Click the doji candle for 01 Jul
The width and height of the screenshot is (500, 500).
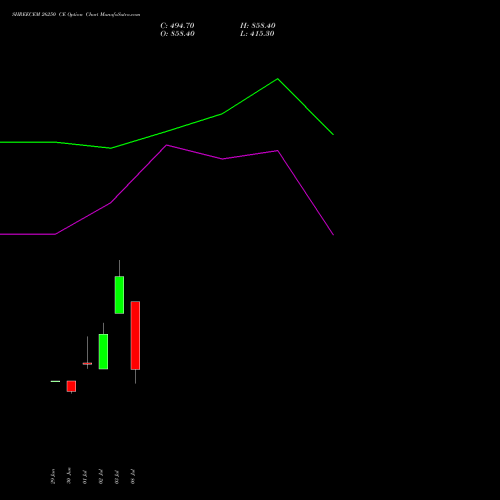click(x=87, y=363)
